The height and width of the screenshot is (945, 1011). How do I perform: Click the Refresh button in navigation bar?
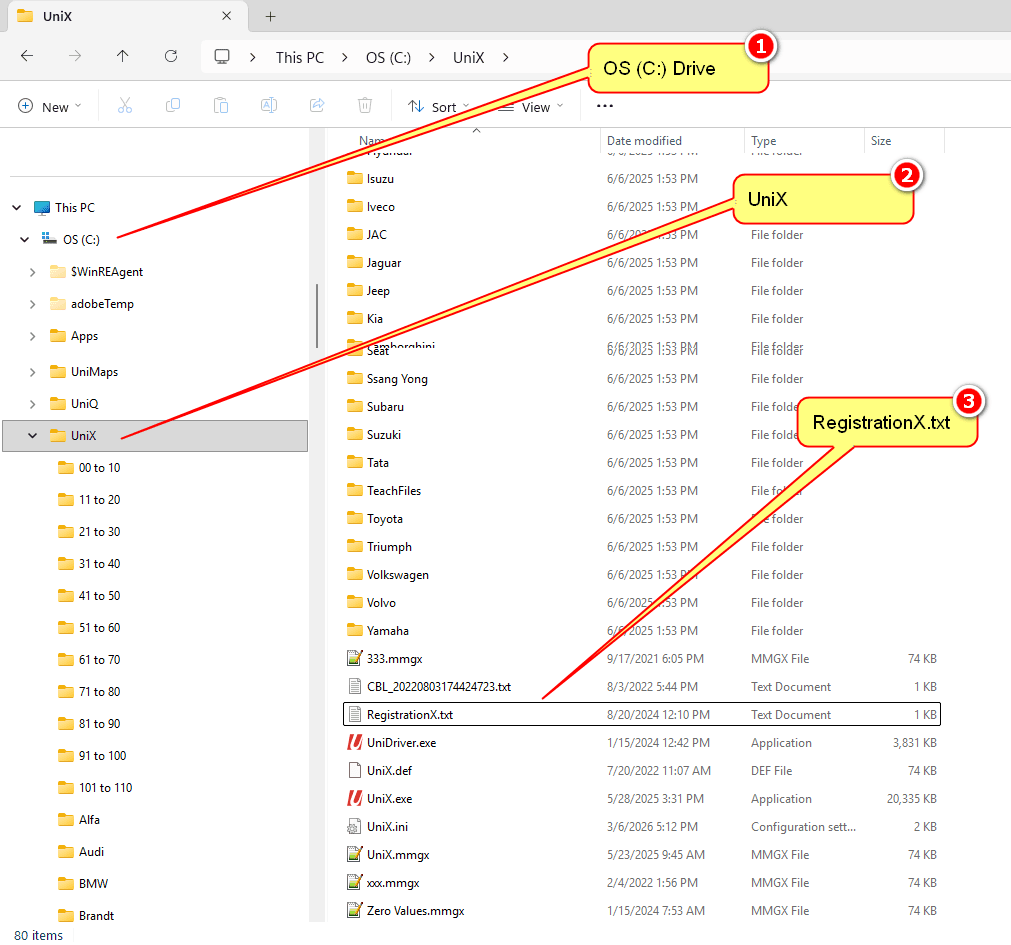click(x=171, y=57)
